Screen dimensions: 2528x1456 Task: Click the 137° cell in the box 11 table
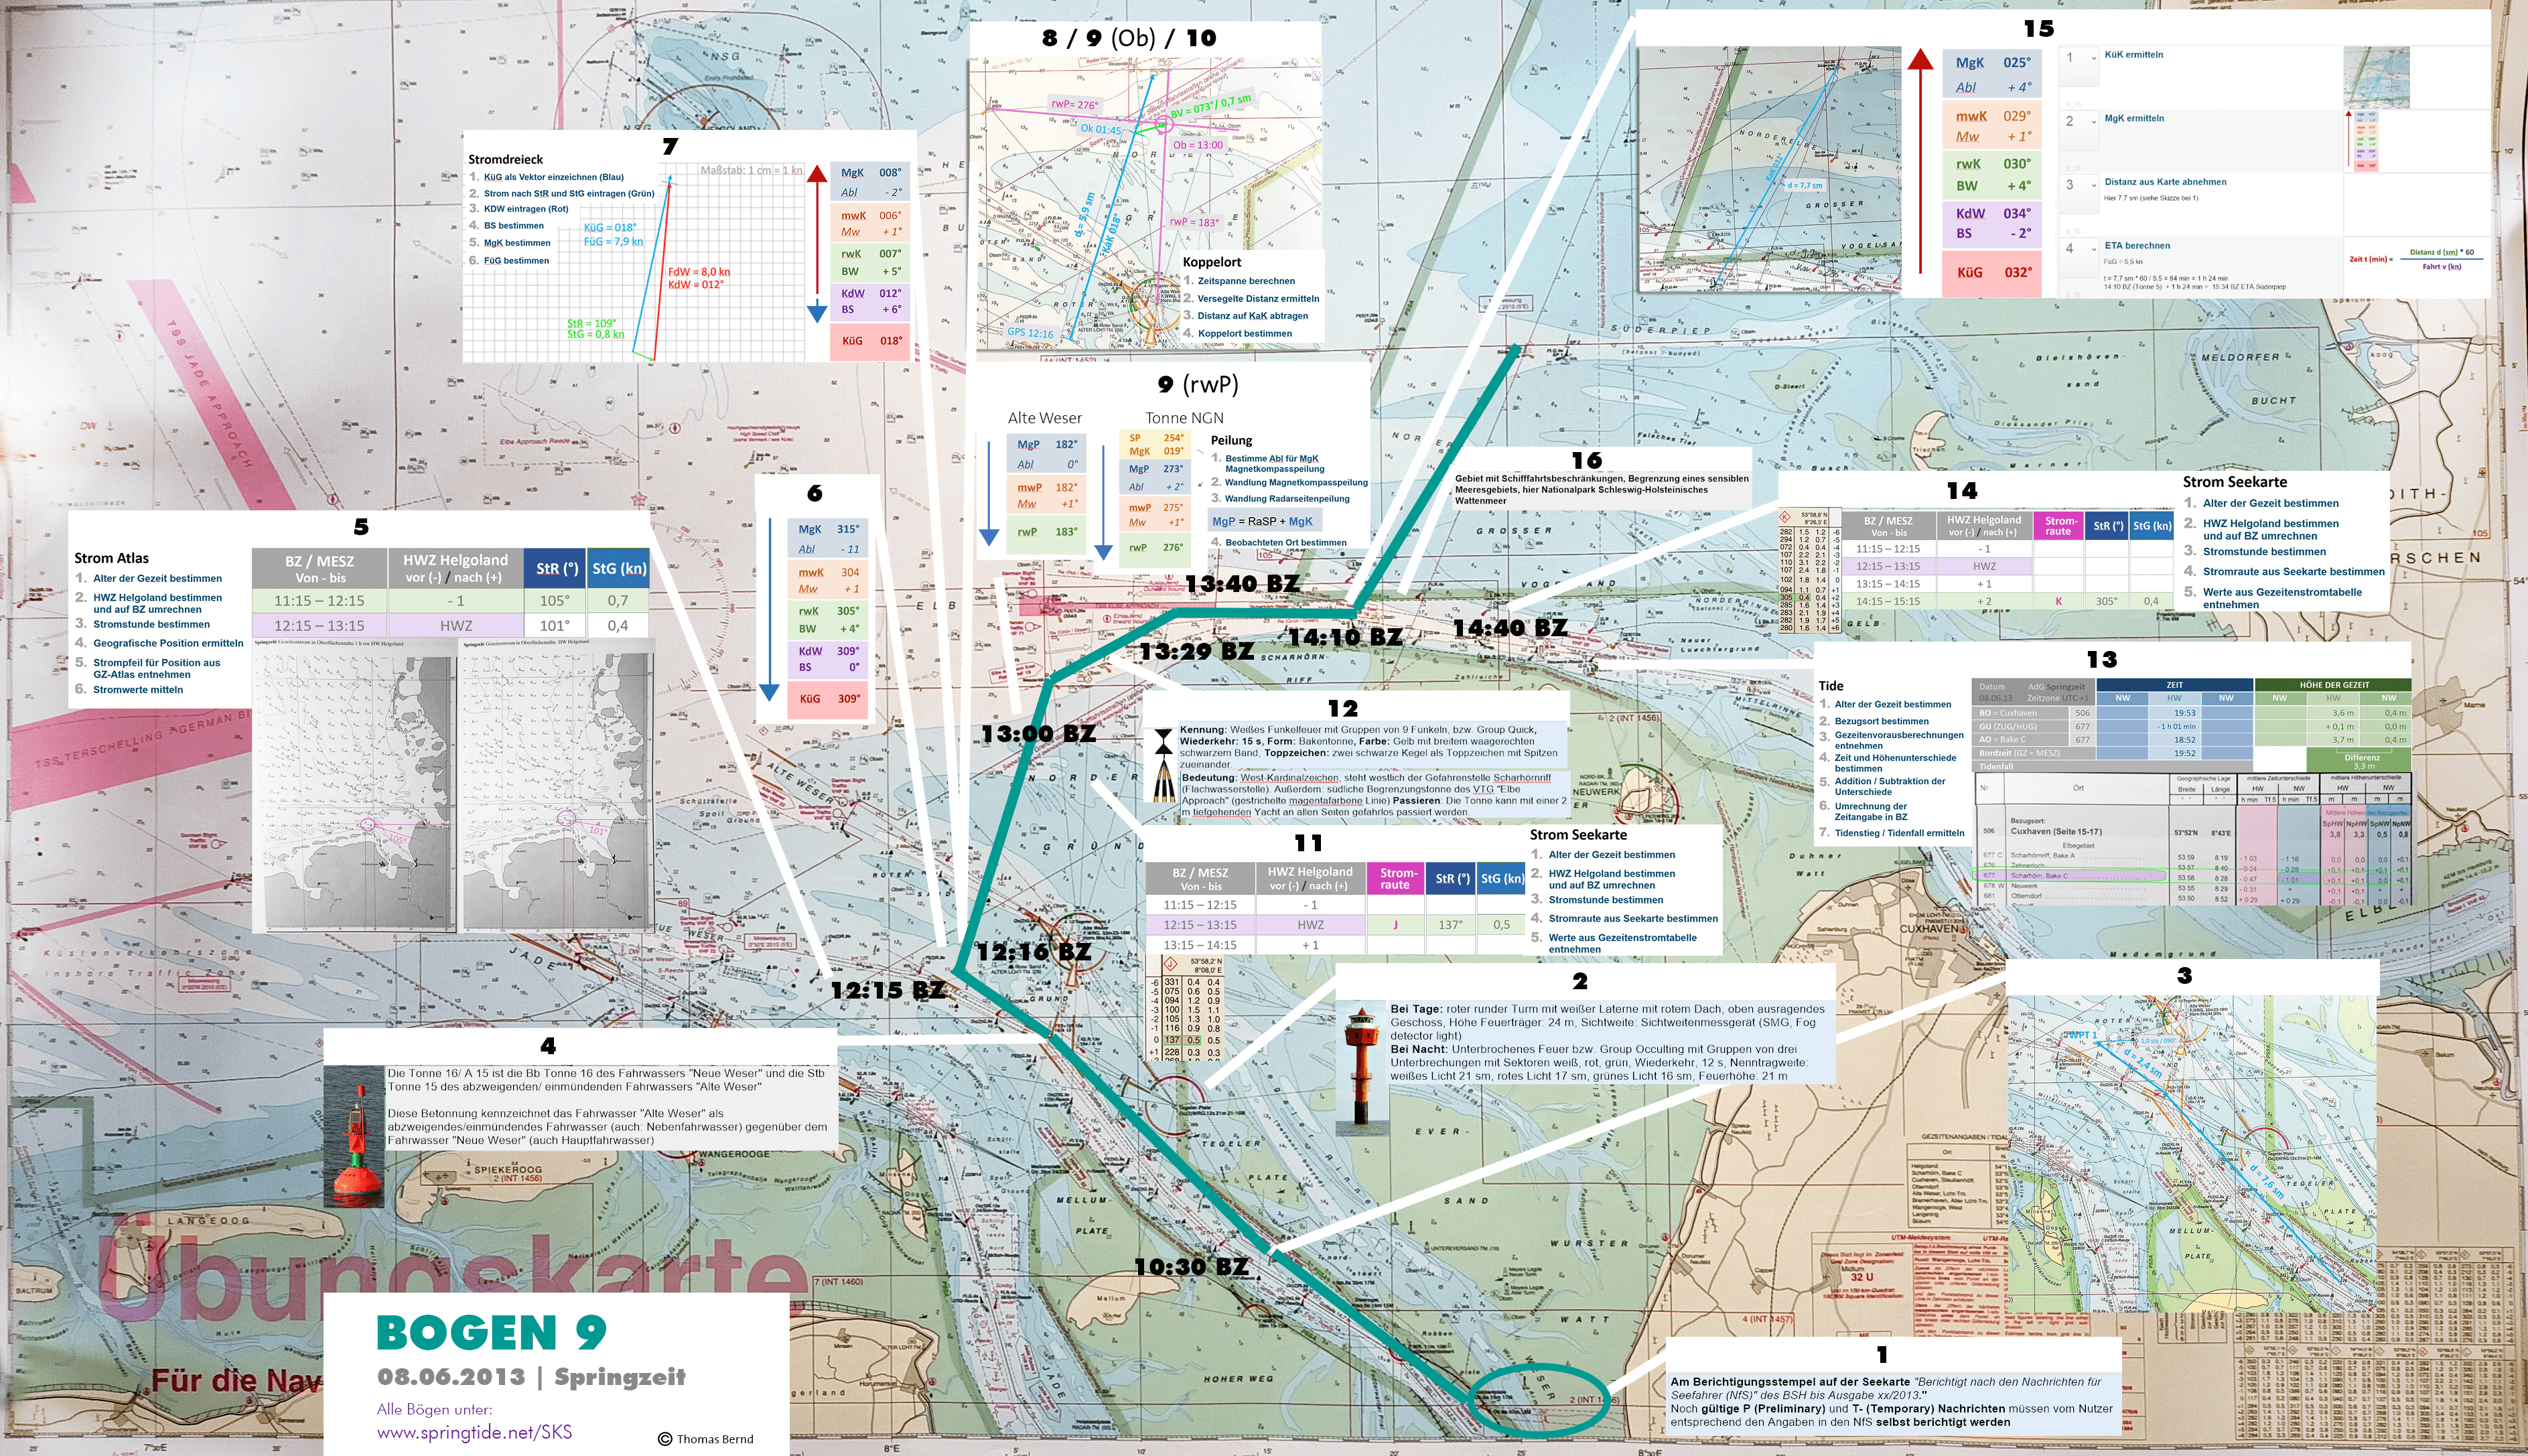(x=1450, y=925)
